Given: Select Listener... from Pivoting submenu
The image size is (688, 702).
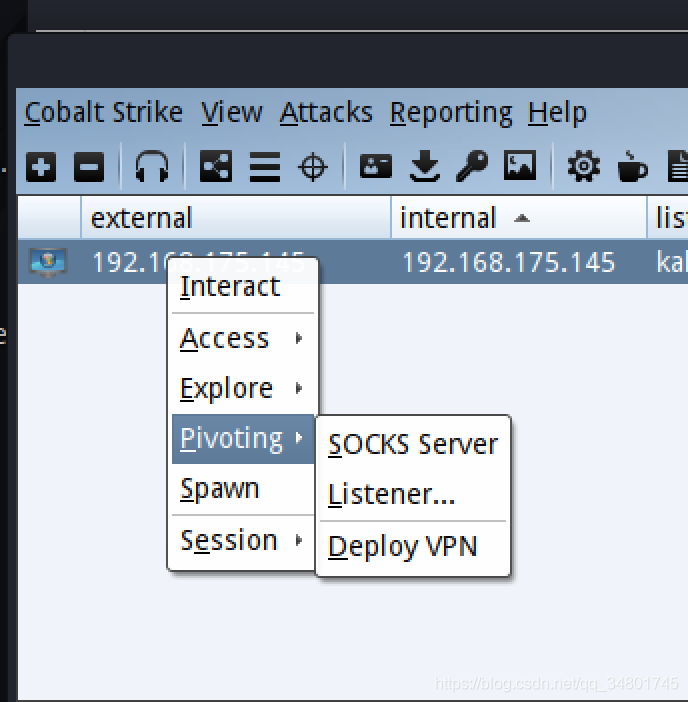Looking at the screenshot, I should 413,495.
